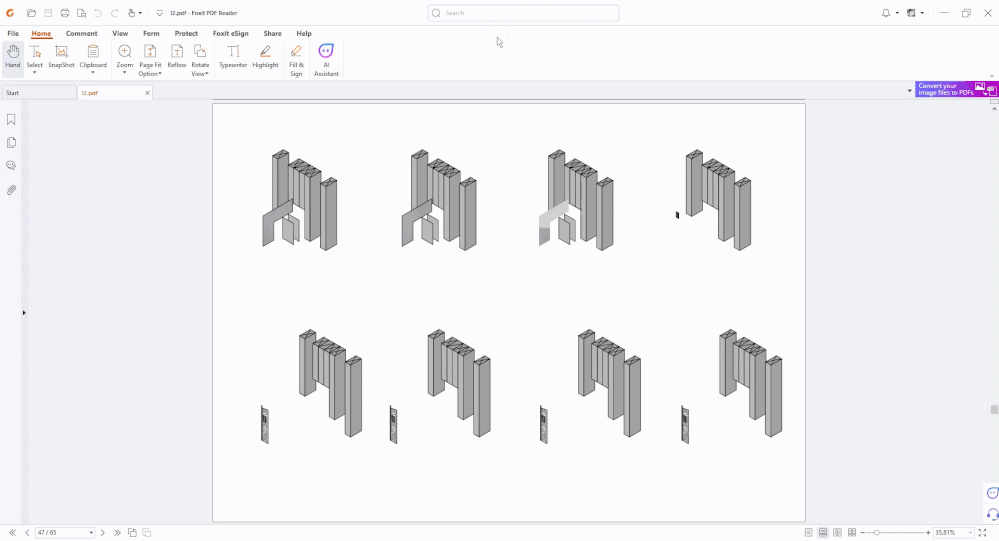Click the zoom out minus button

863,533
